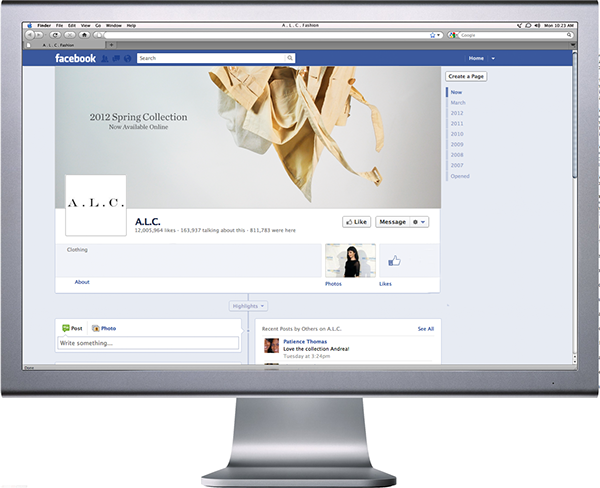Open the Window menu

tap(114, 25)
